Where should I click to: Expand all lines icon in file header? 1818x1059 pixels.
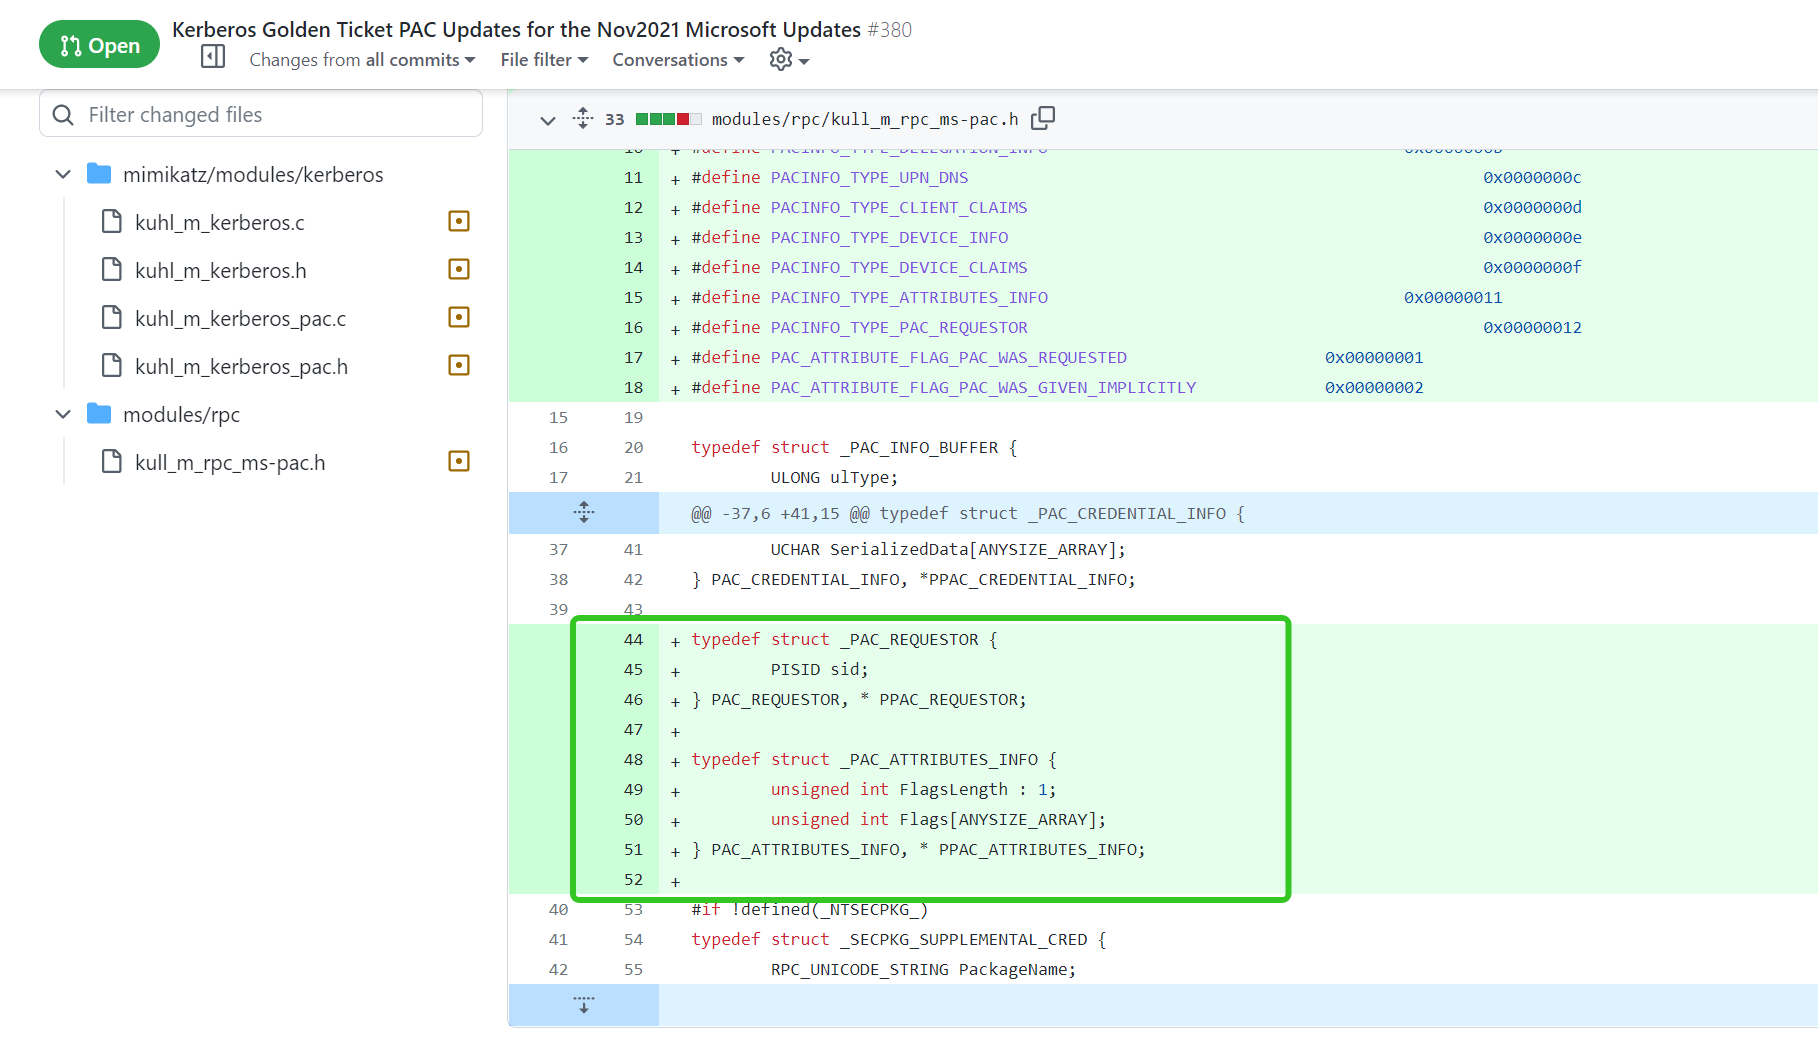[583, 119]
